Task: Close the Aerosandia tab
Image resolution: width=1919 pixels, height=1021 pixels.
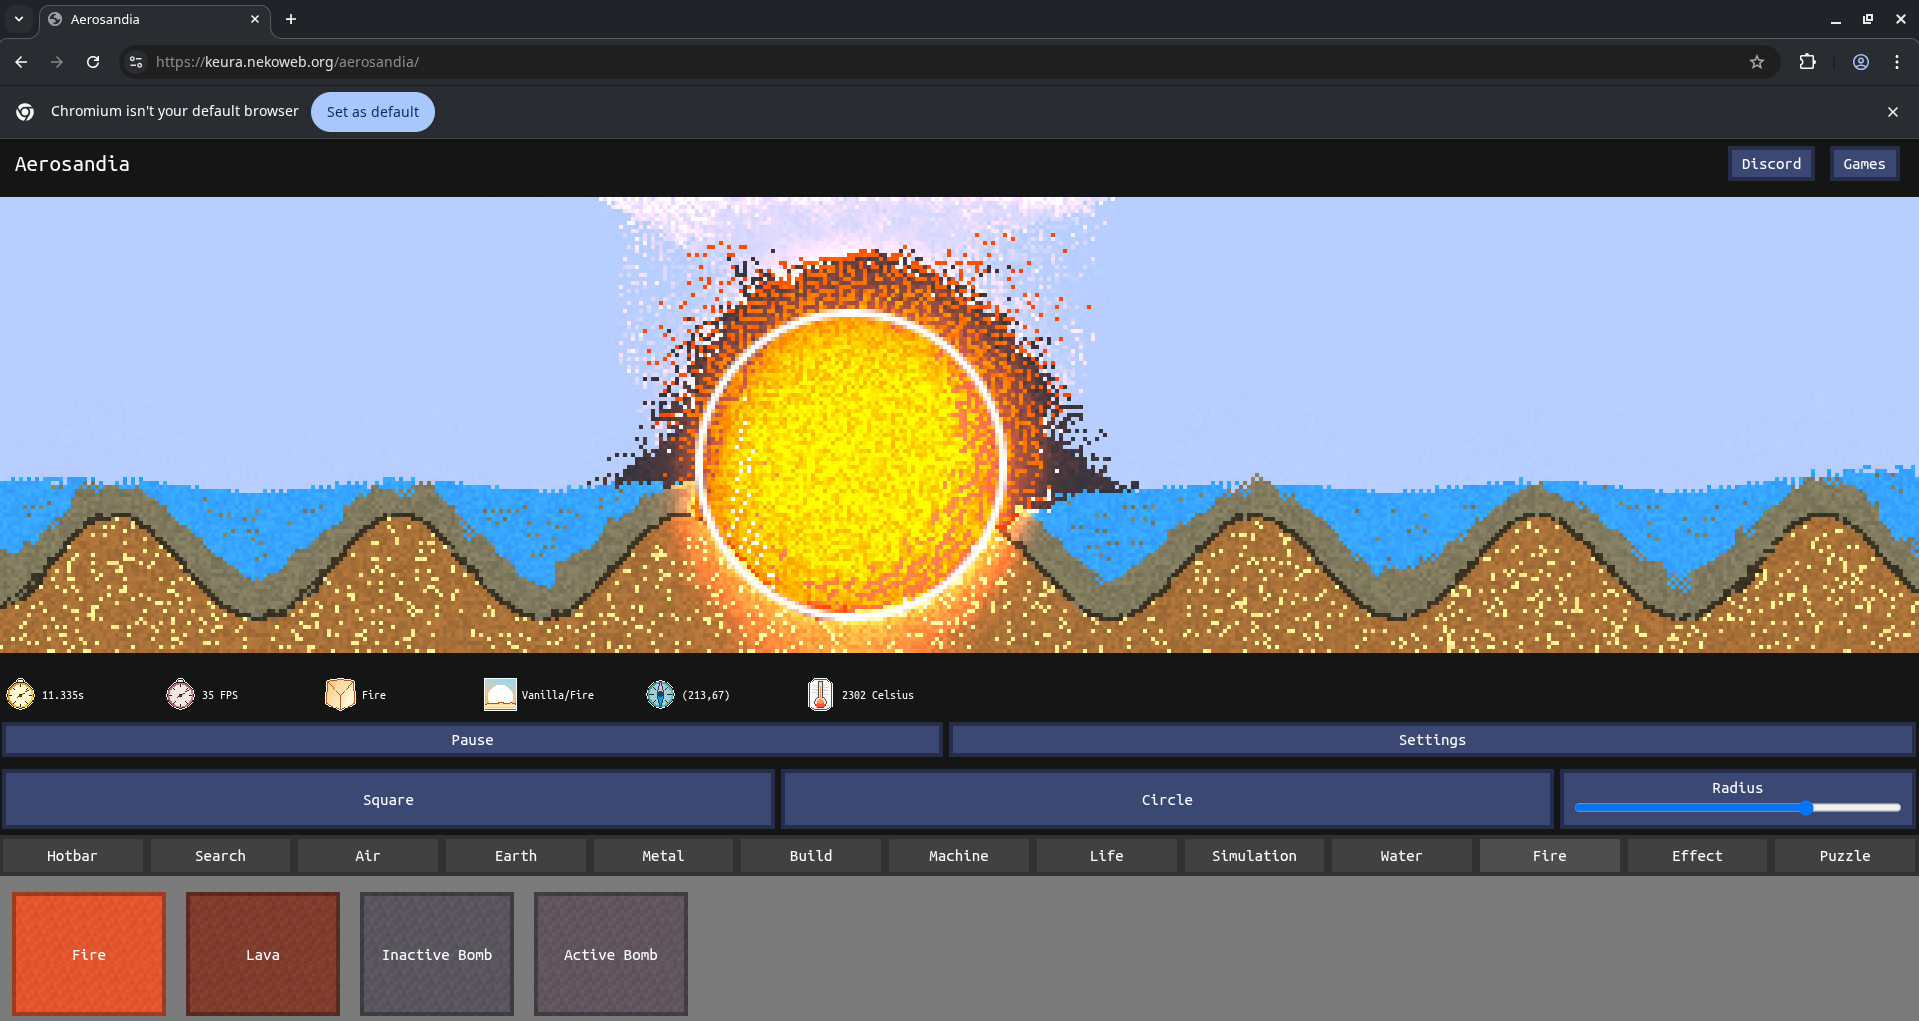Action: point(255,19)
